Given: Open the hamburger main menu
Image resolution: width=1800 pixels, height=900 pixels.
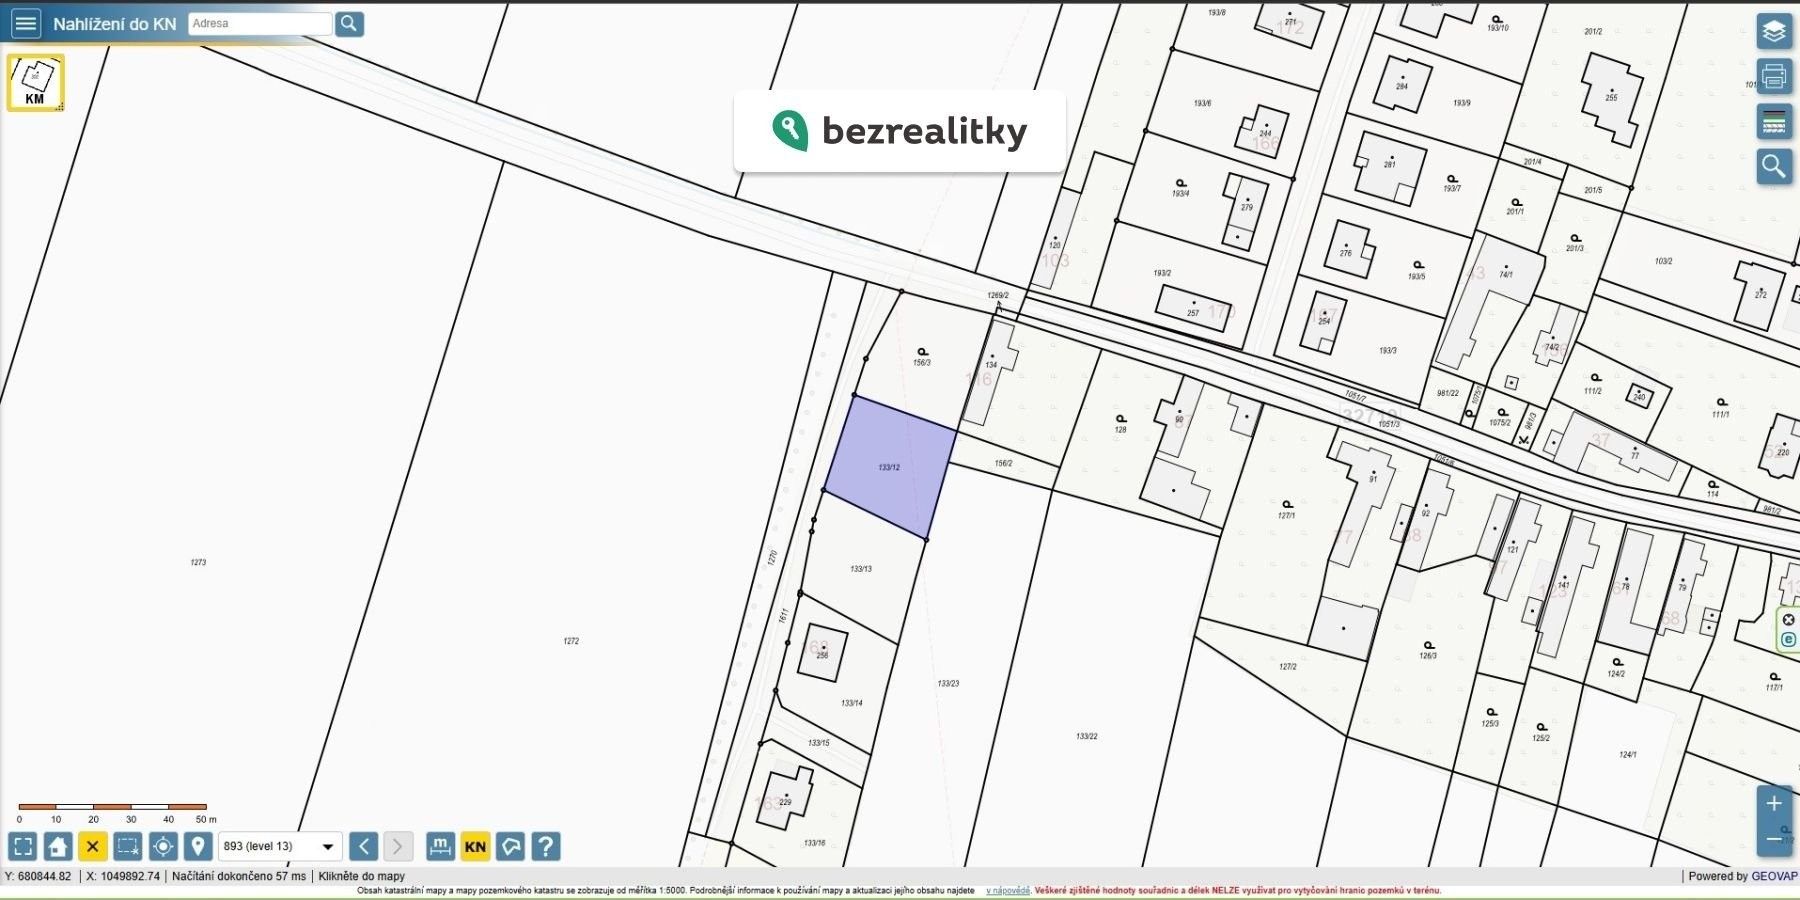Looking at the screenshot, I should coord(26,23).
